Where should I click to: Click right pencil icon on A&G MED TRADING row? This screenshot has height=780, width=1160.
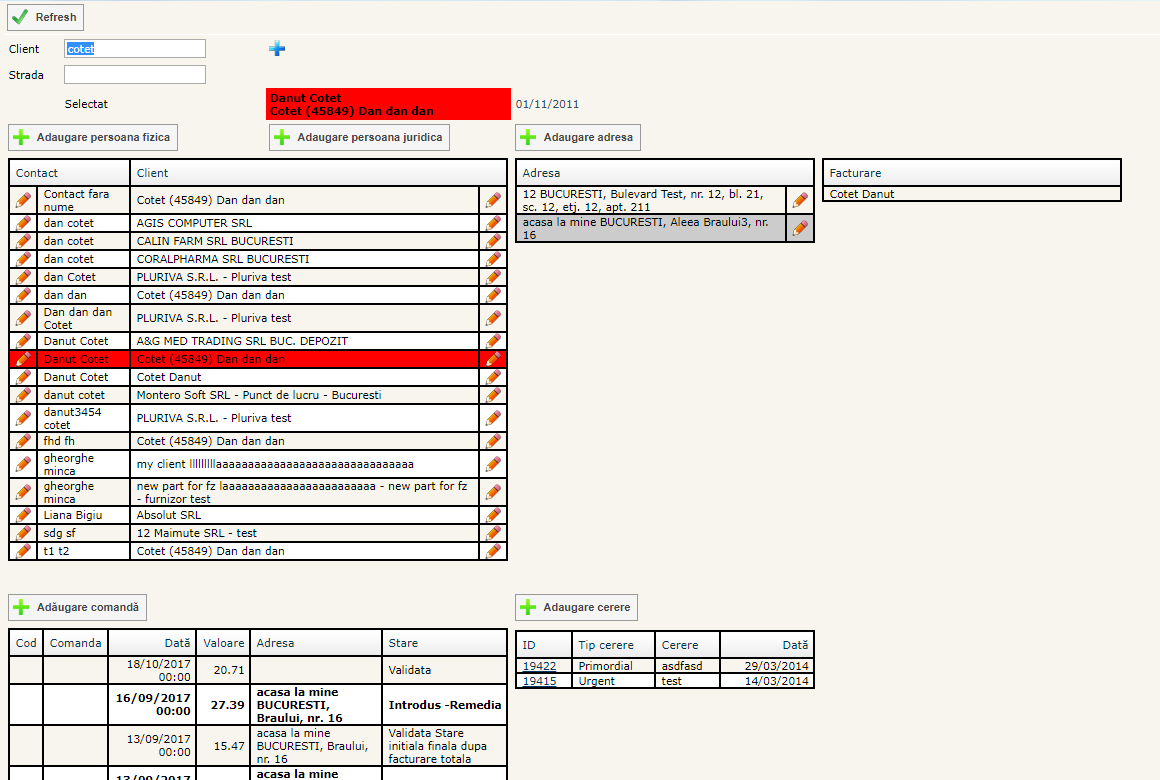coord(493,341)
